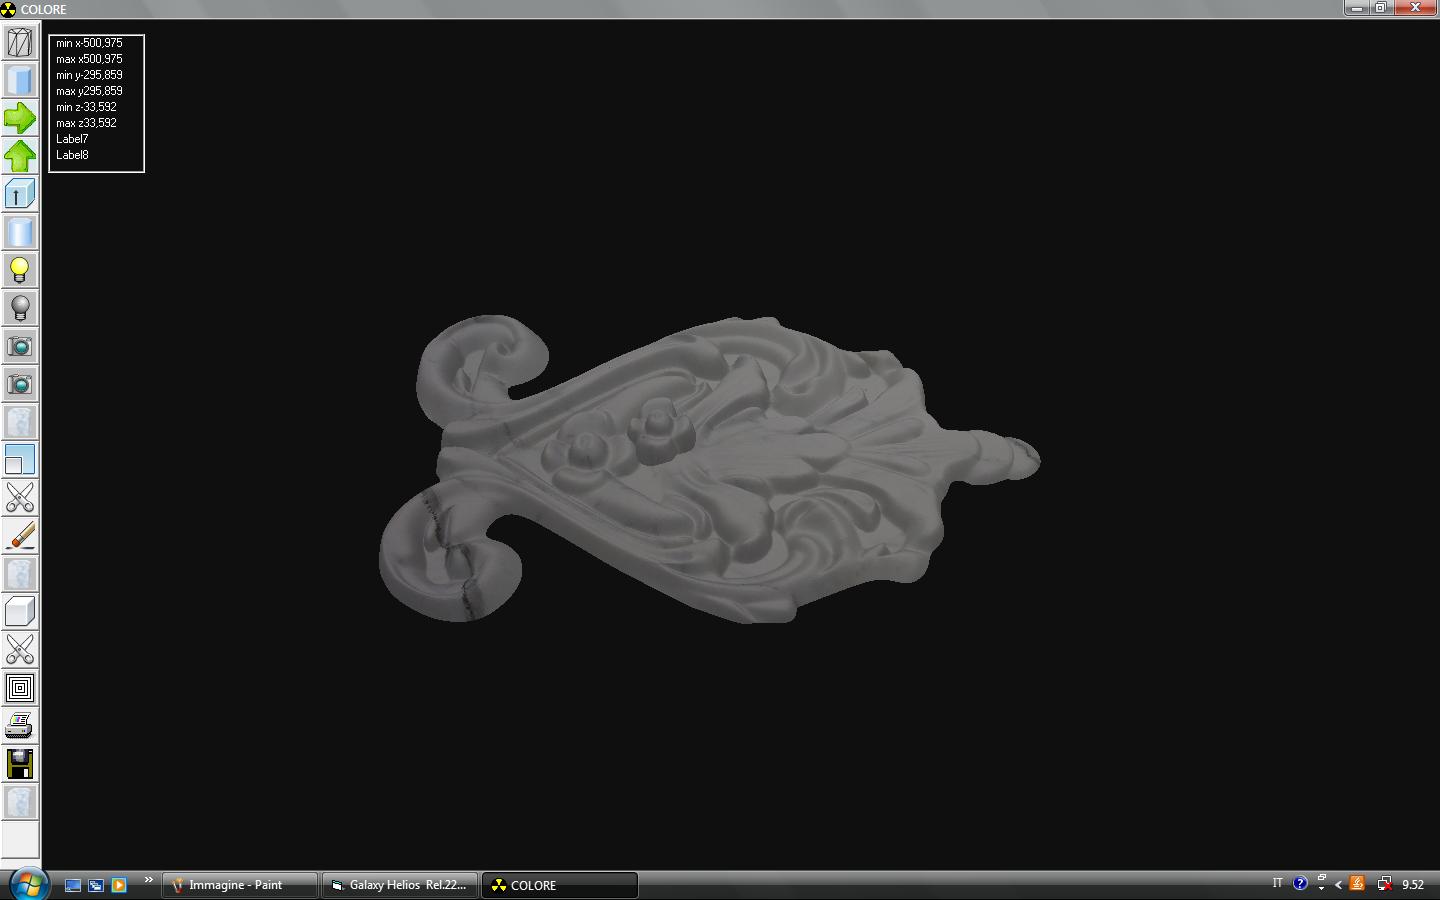1440x900 pixels.
Task: Switch to the 'Immagine - Paint' taskbar button
Action: (240, 885)
